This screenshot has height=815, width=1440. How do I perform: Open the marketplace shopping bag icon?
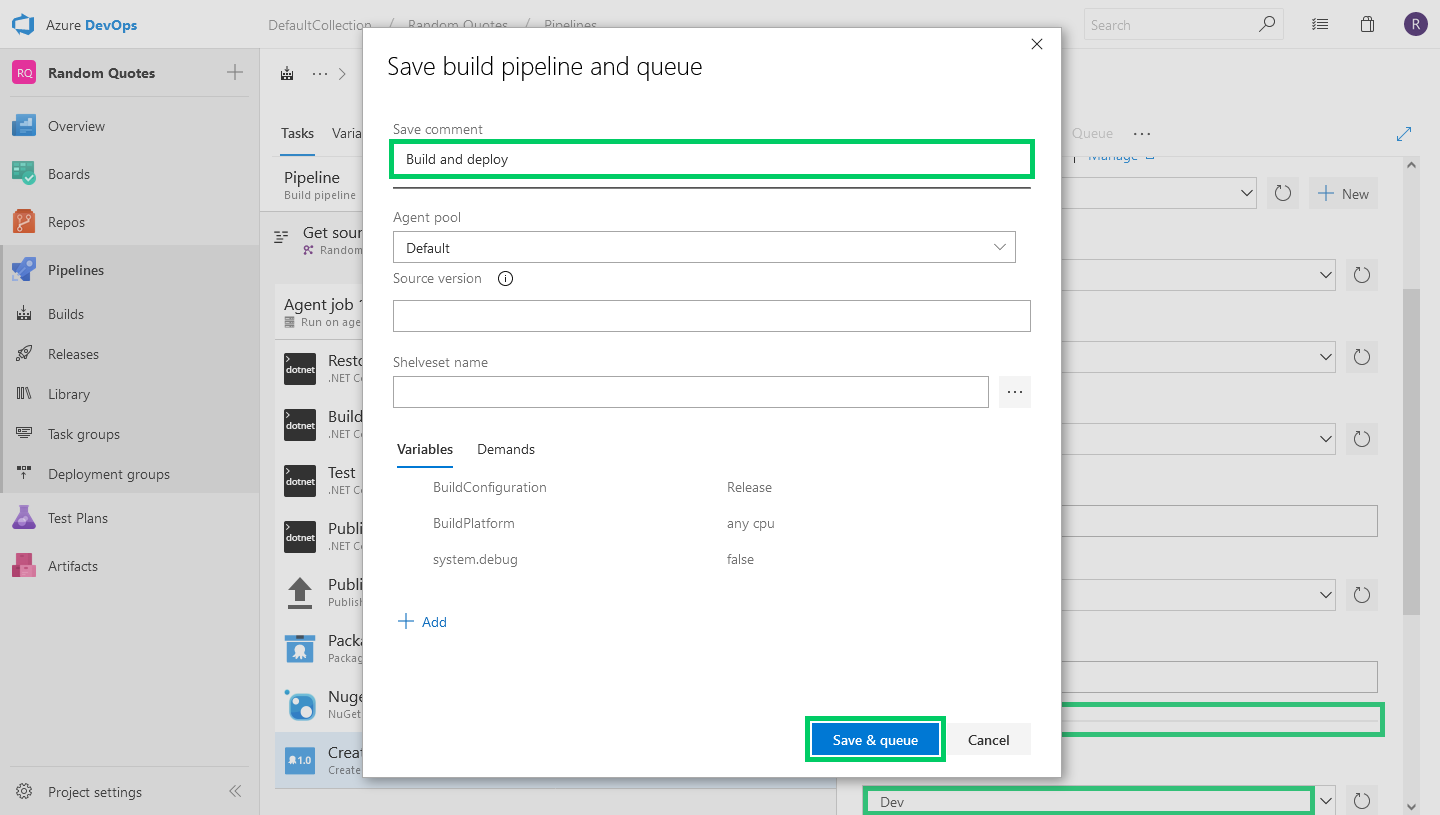tap(1367, 25)
